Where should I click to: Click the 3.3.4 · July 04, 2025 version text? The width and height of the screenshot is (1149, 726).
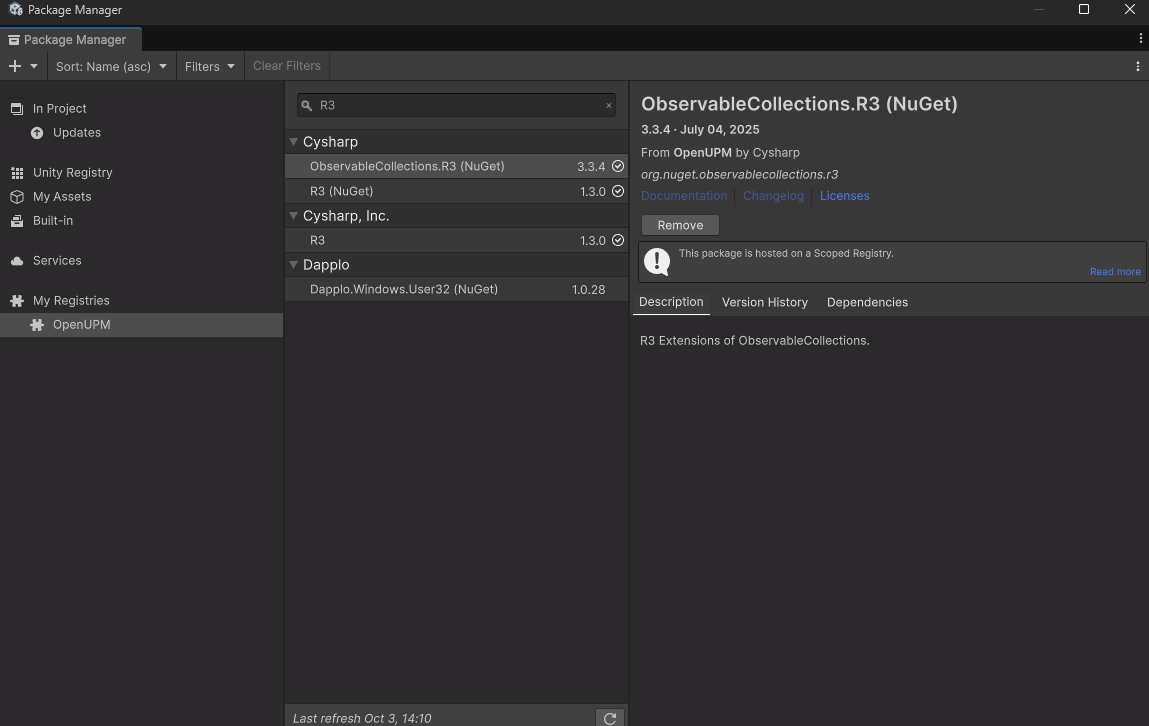700,130
